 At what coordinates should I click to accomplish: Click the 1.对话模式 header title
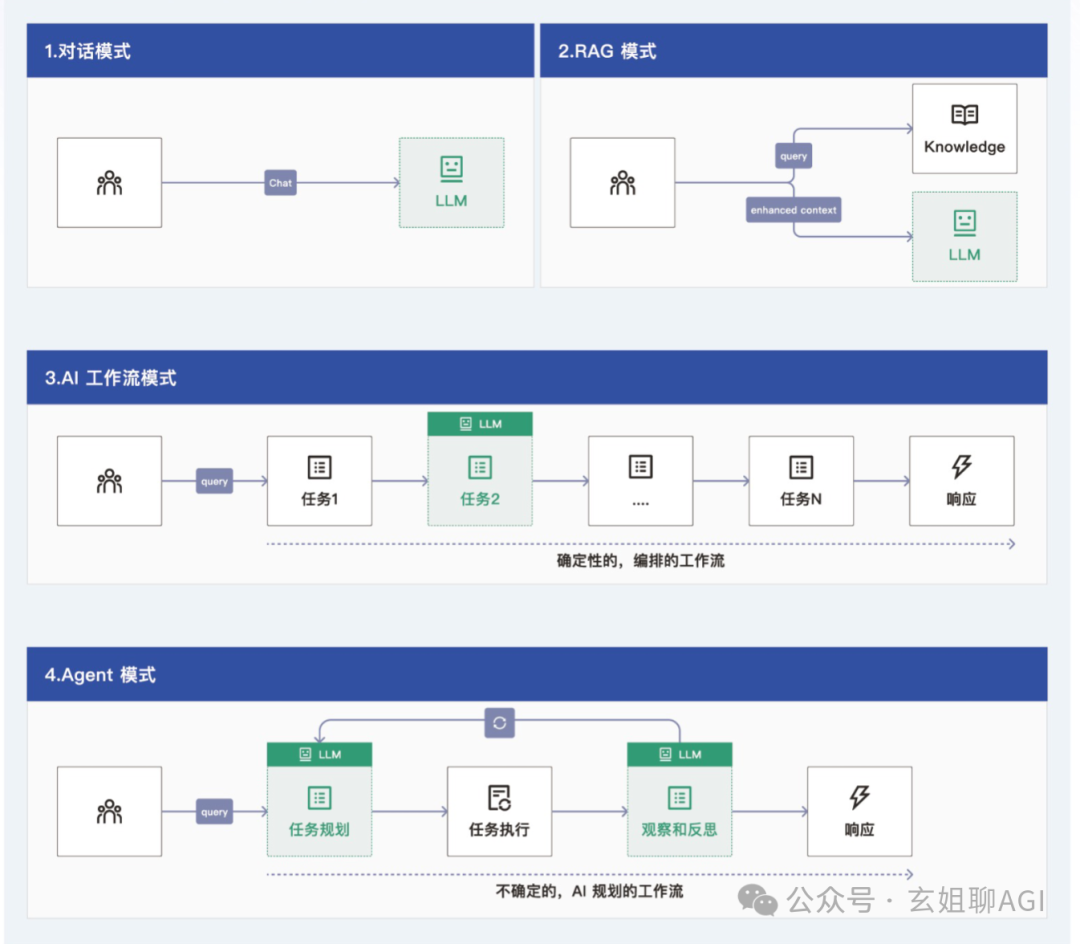click(x=87, y=51)
